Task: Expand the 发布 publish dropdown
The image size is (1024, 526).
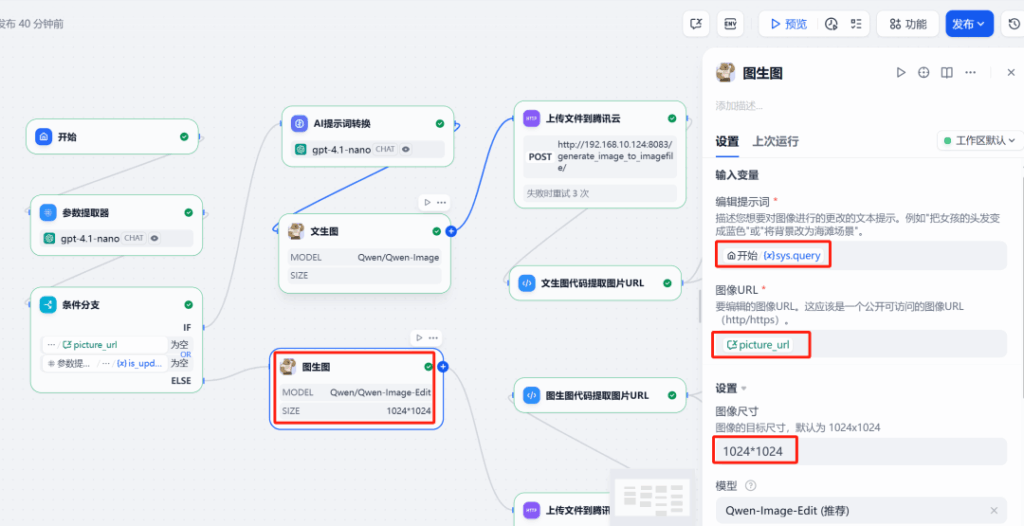Action: click(969, 24)
